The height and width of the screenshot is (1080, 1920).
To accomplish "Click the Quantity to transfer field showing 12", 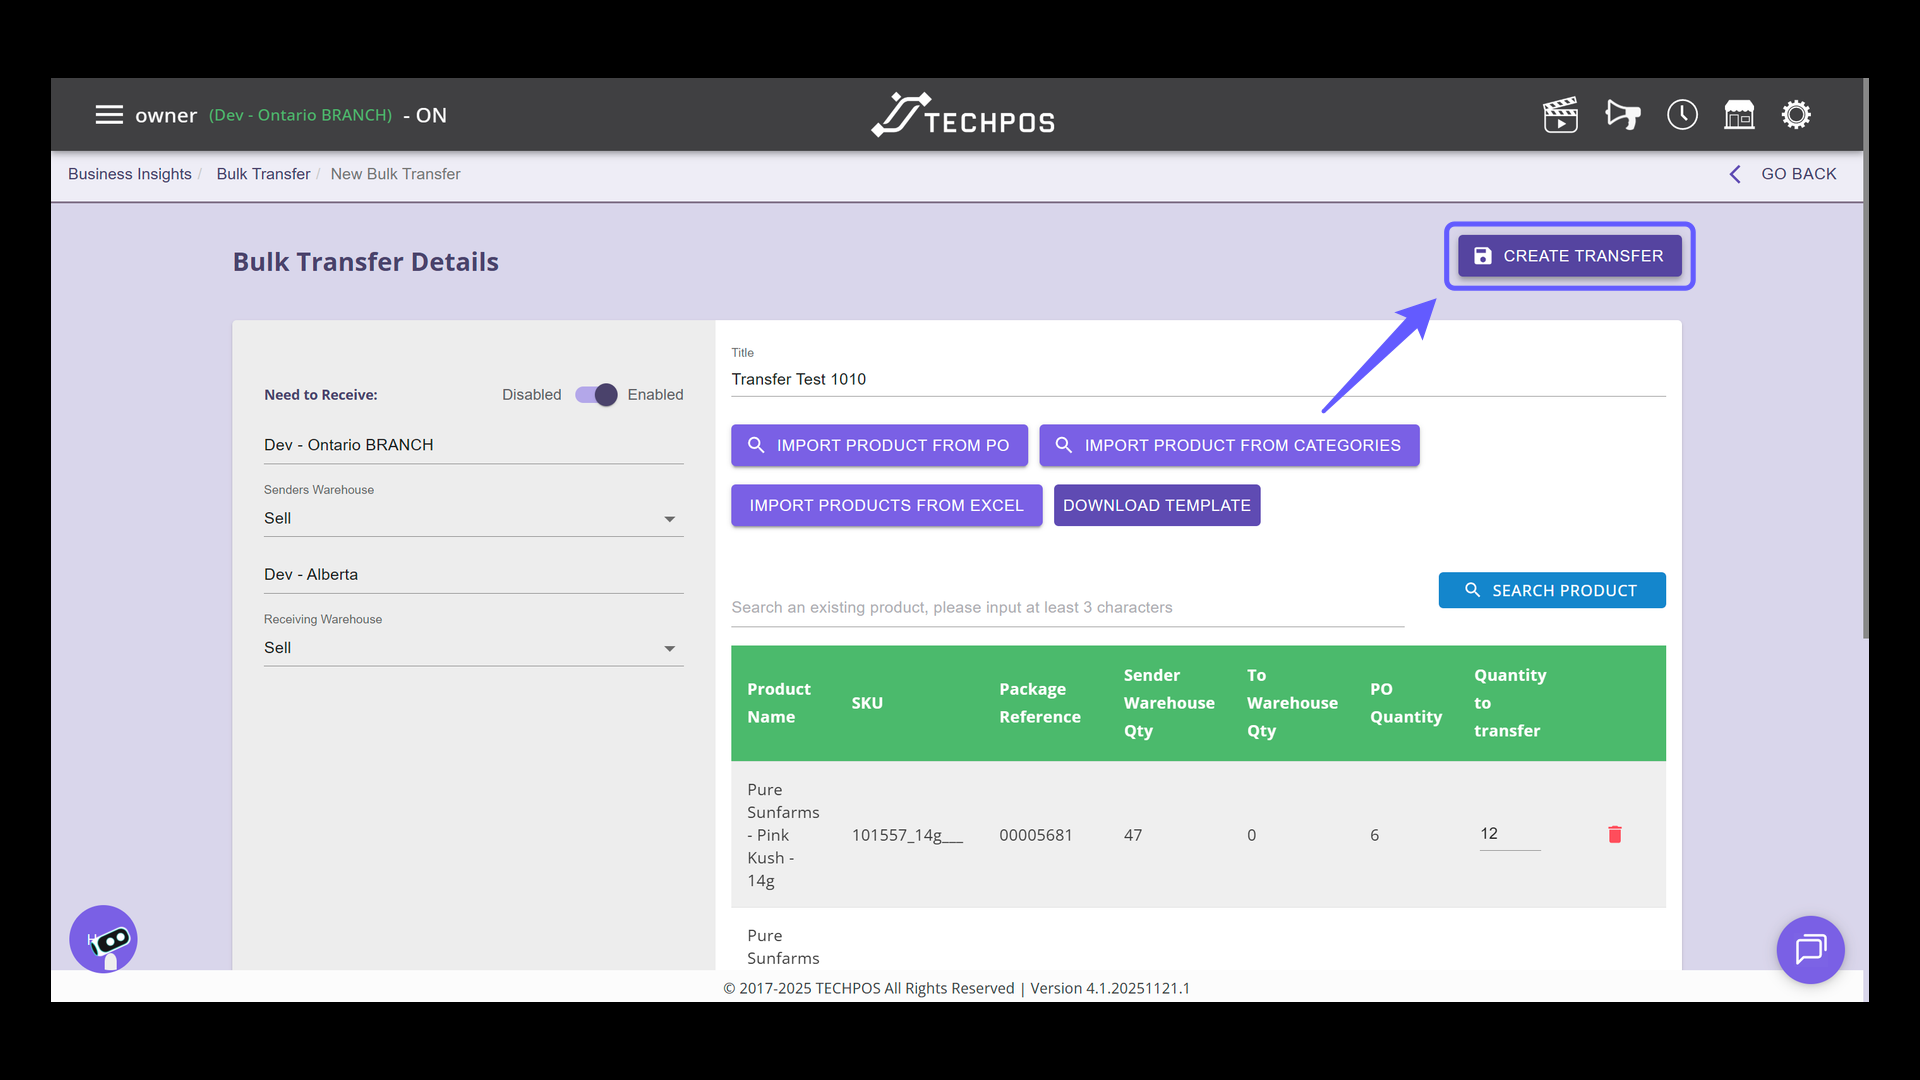I will tap(1509, 834).
